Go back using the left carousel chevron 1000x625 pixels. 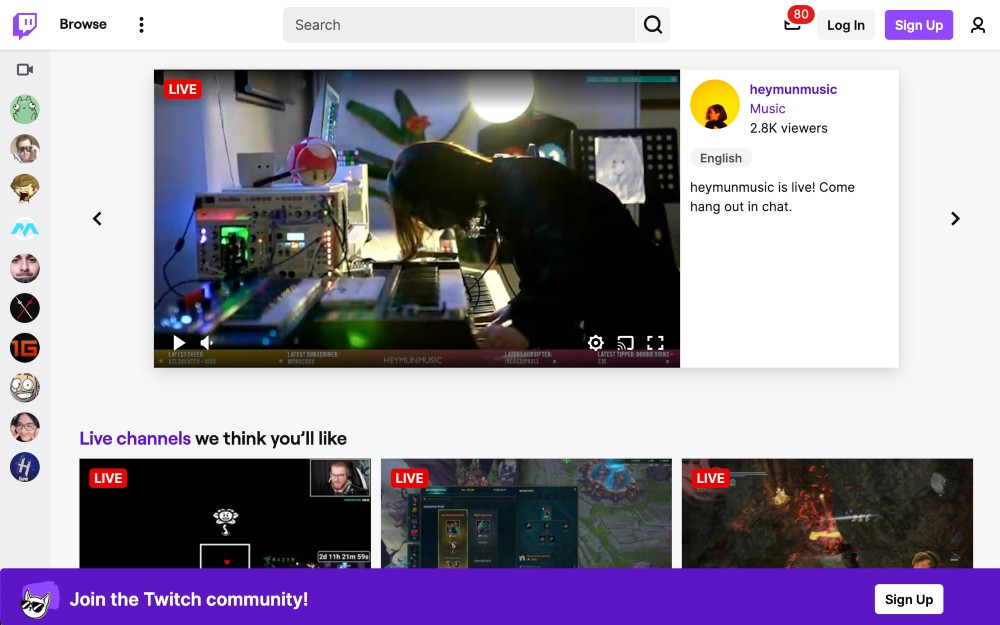pyautogui.click(x=97, y=218)
